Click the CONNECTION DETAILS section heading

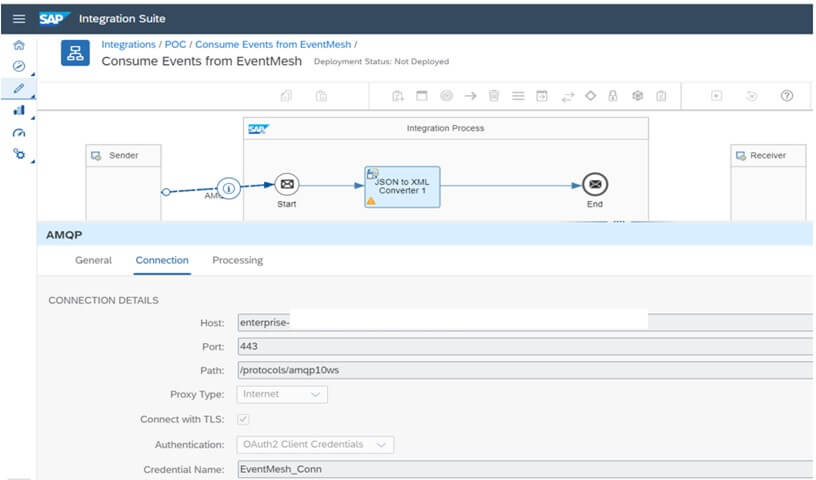(x=104, y=300)
